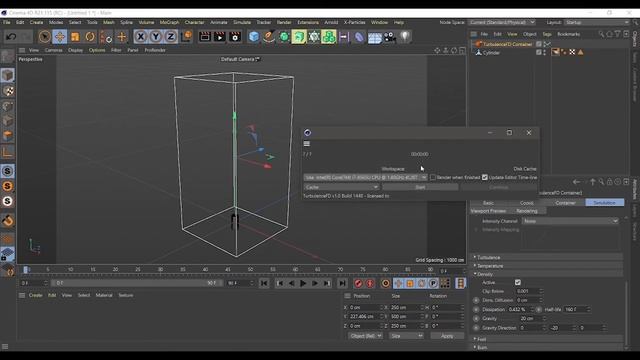The image size is (640, 360).
Task: Select TurbulenceFD Container object
Action: point(507,44)
